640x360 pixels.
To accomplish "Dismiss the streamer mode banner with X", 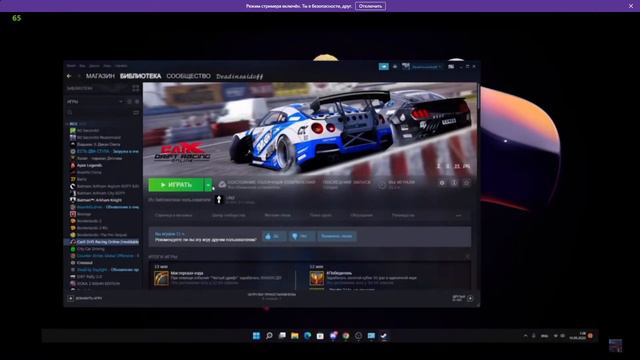I will [x=631, y=6].
